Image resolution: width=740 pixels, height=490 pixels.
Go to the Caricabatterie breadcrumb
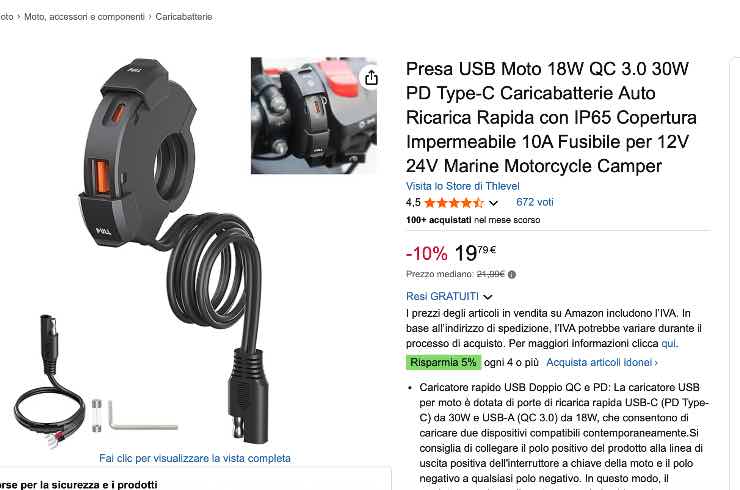click(x=184, y=17)
